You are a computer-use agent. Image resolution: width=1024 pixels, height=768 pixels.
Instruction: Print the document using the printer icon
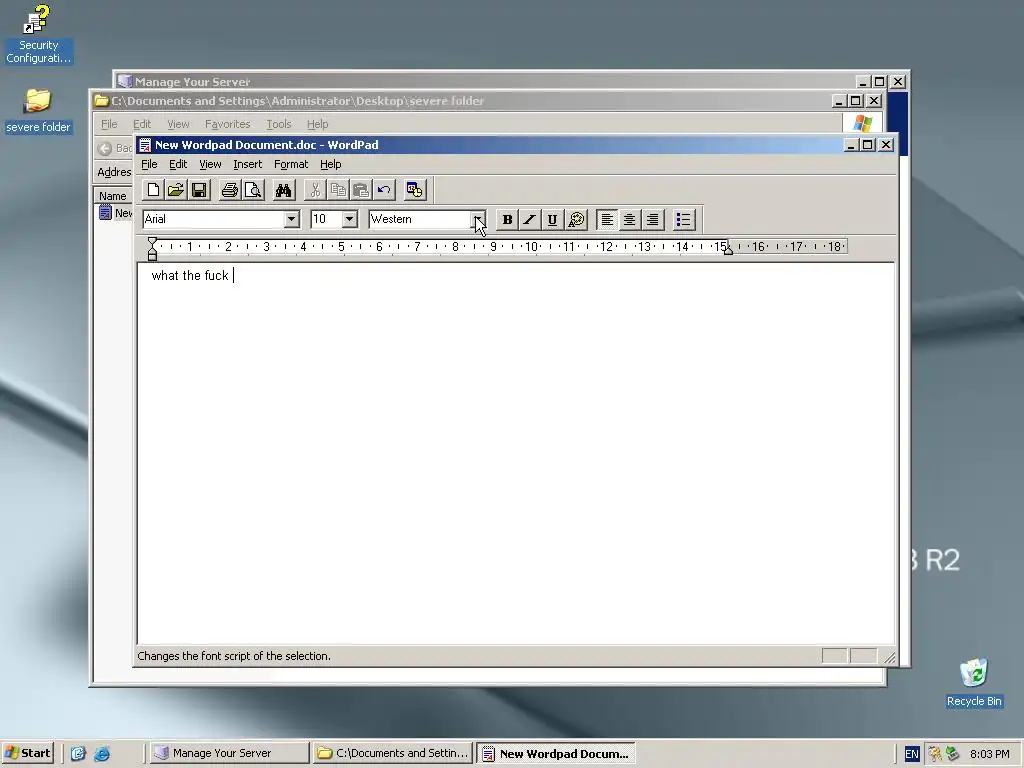click(229, 190)
